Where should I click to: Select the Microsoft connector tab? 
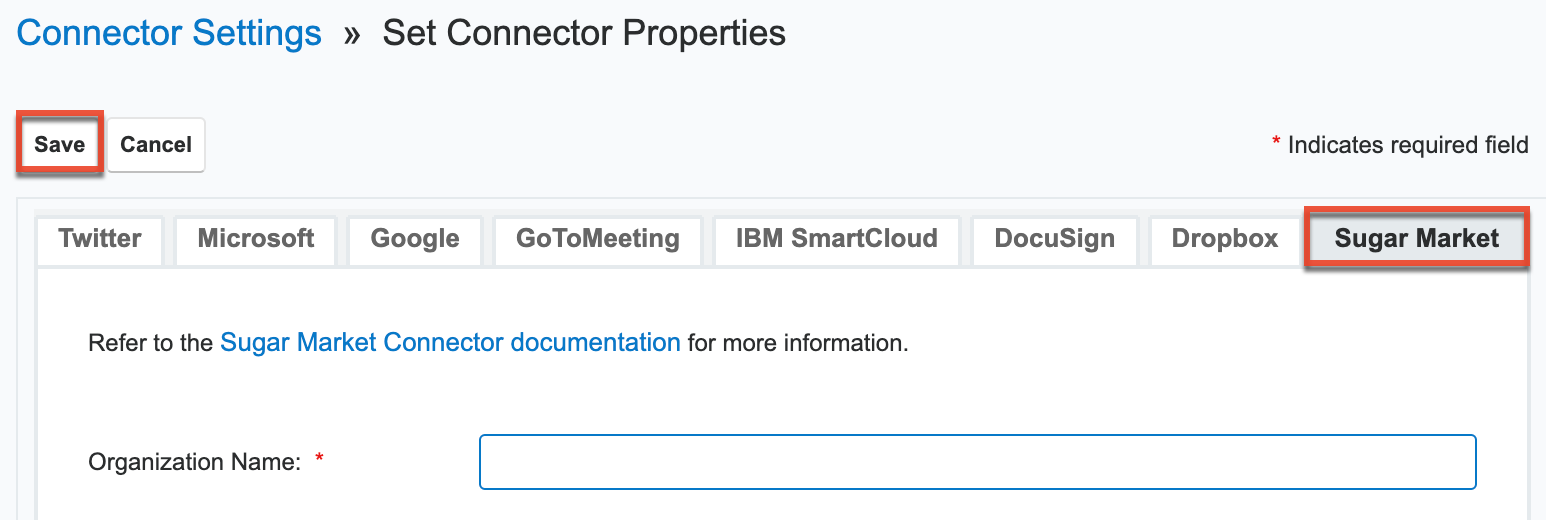256,239
